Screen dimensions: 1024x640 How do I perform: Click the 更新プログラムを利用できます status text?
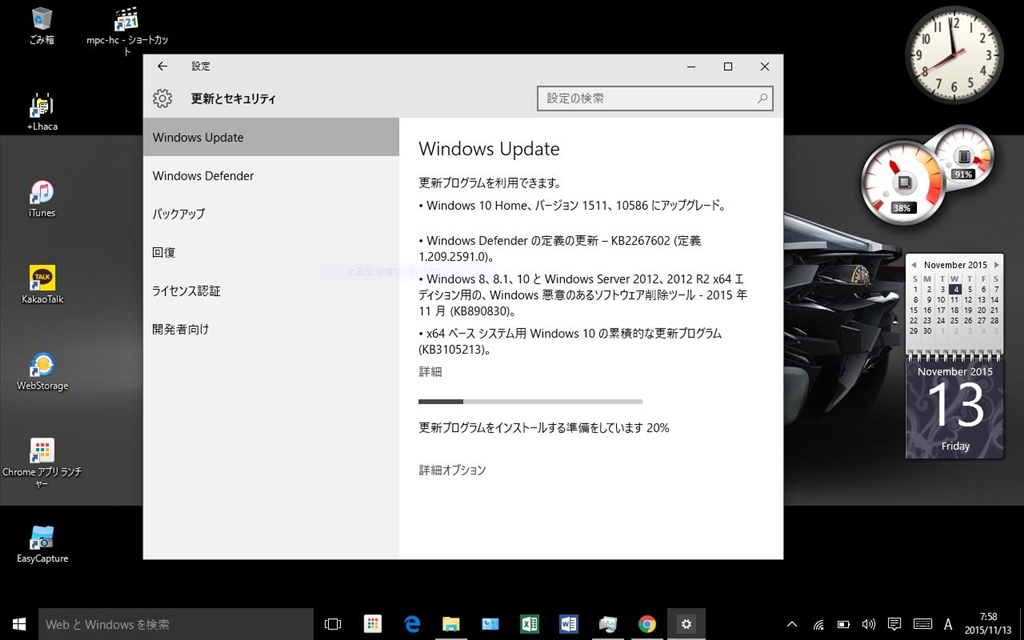[x=490, y=183]
